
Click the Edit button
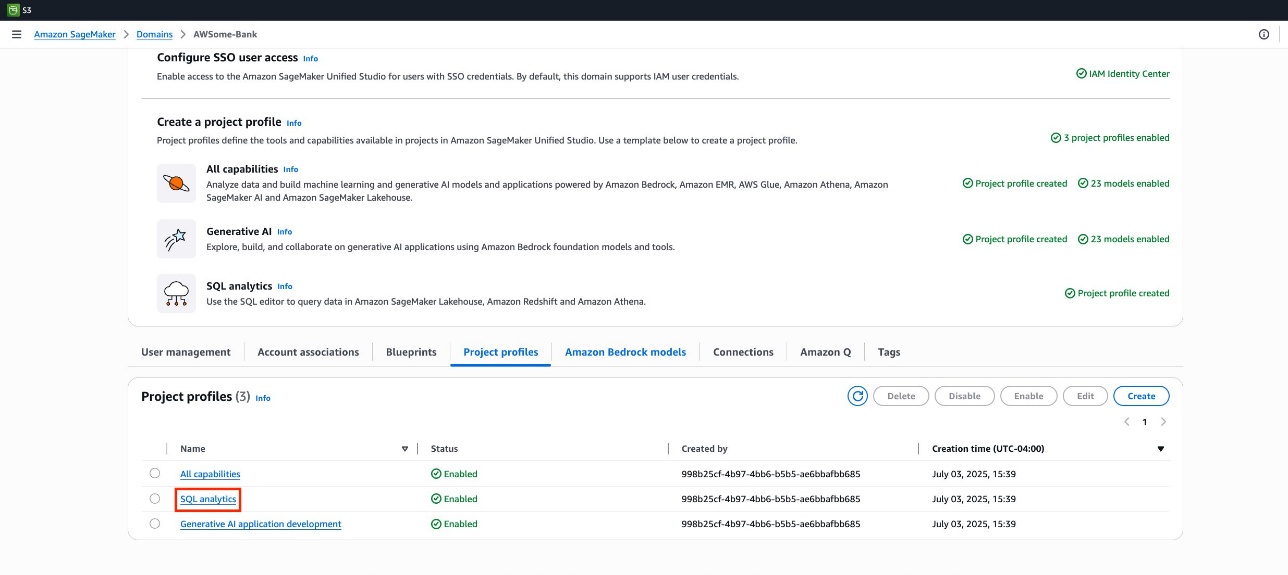1085,396
